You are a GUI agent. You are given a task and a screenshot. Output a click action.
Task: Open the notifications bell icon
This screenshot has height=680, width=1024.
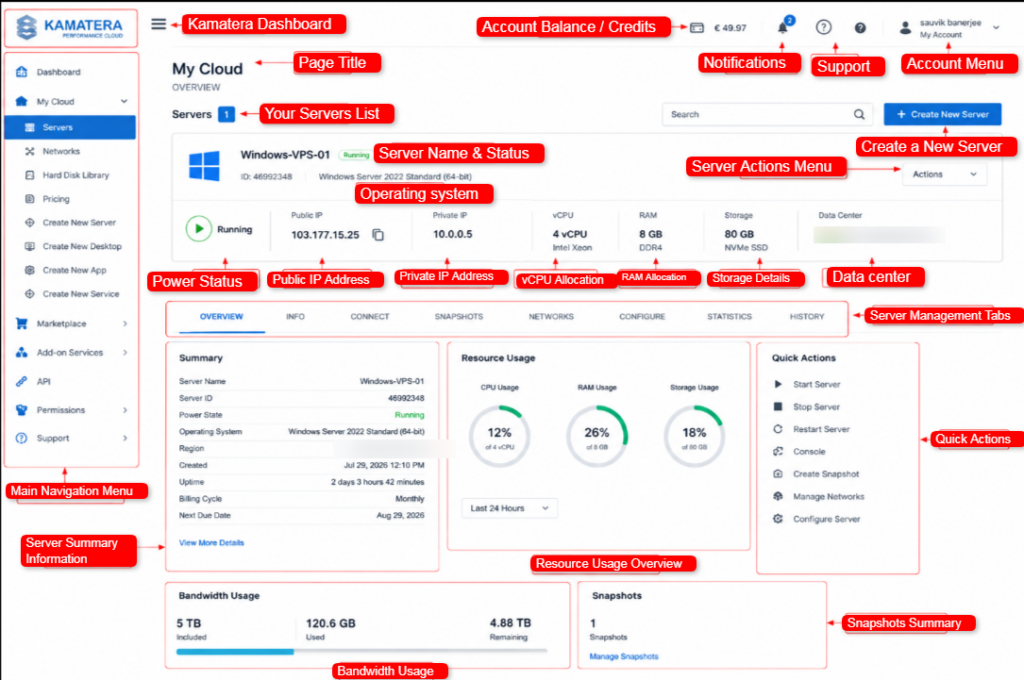pyautogui.click(x=782, y=27)
